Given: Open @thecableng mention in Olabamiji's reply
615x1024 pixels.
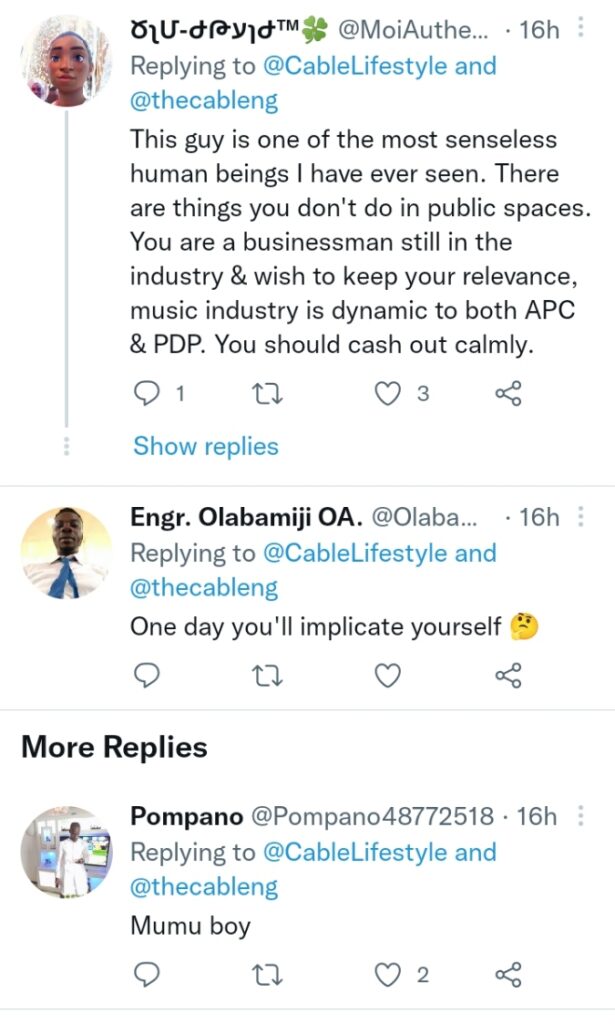Looking at the screenshot, I should pos(205,587).
